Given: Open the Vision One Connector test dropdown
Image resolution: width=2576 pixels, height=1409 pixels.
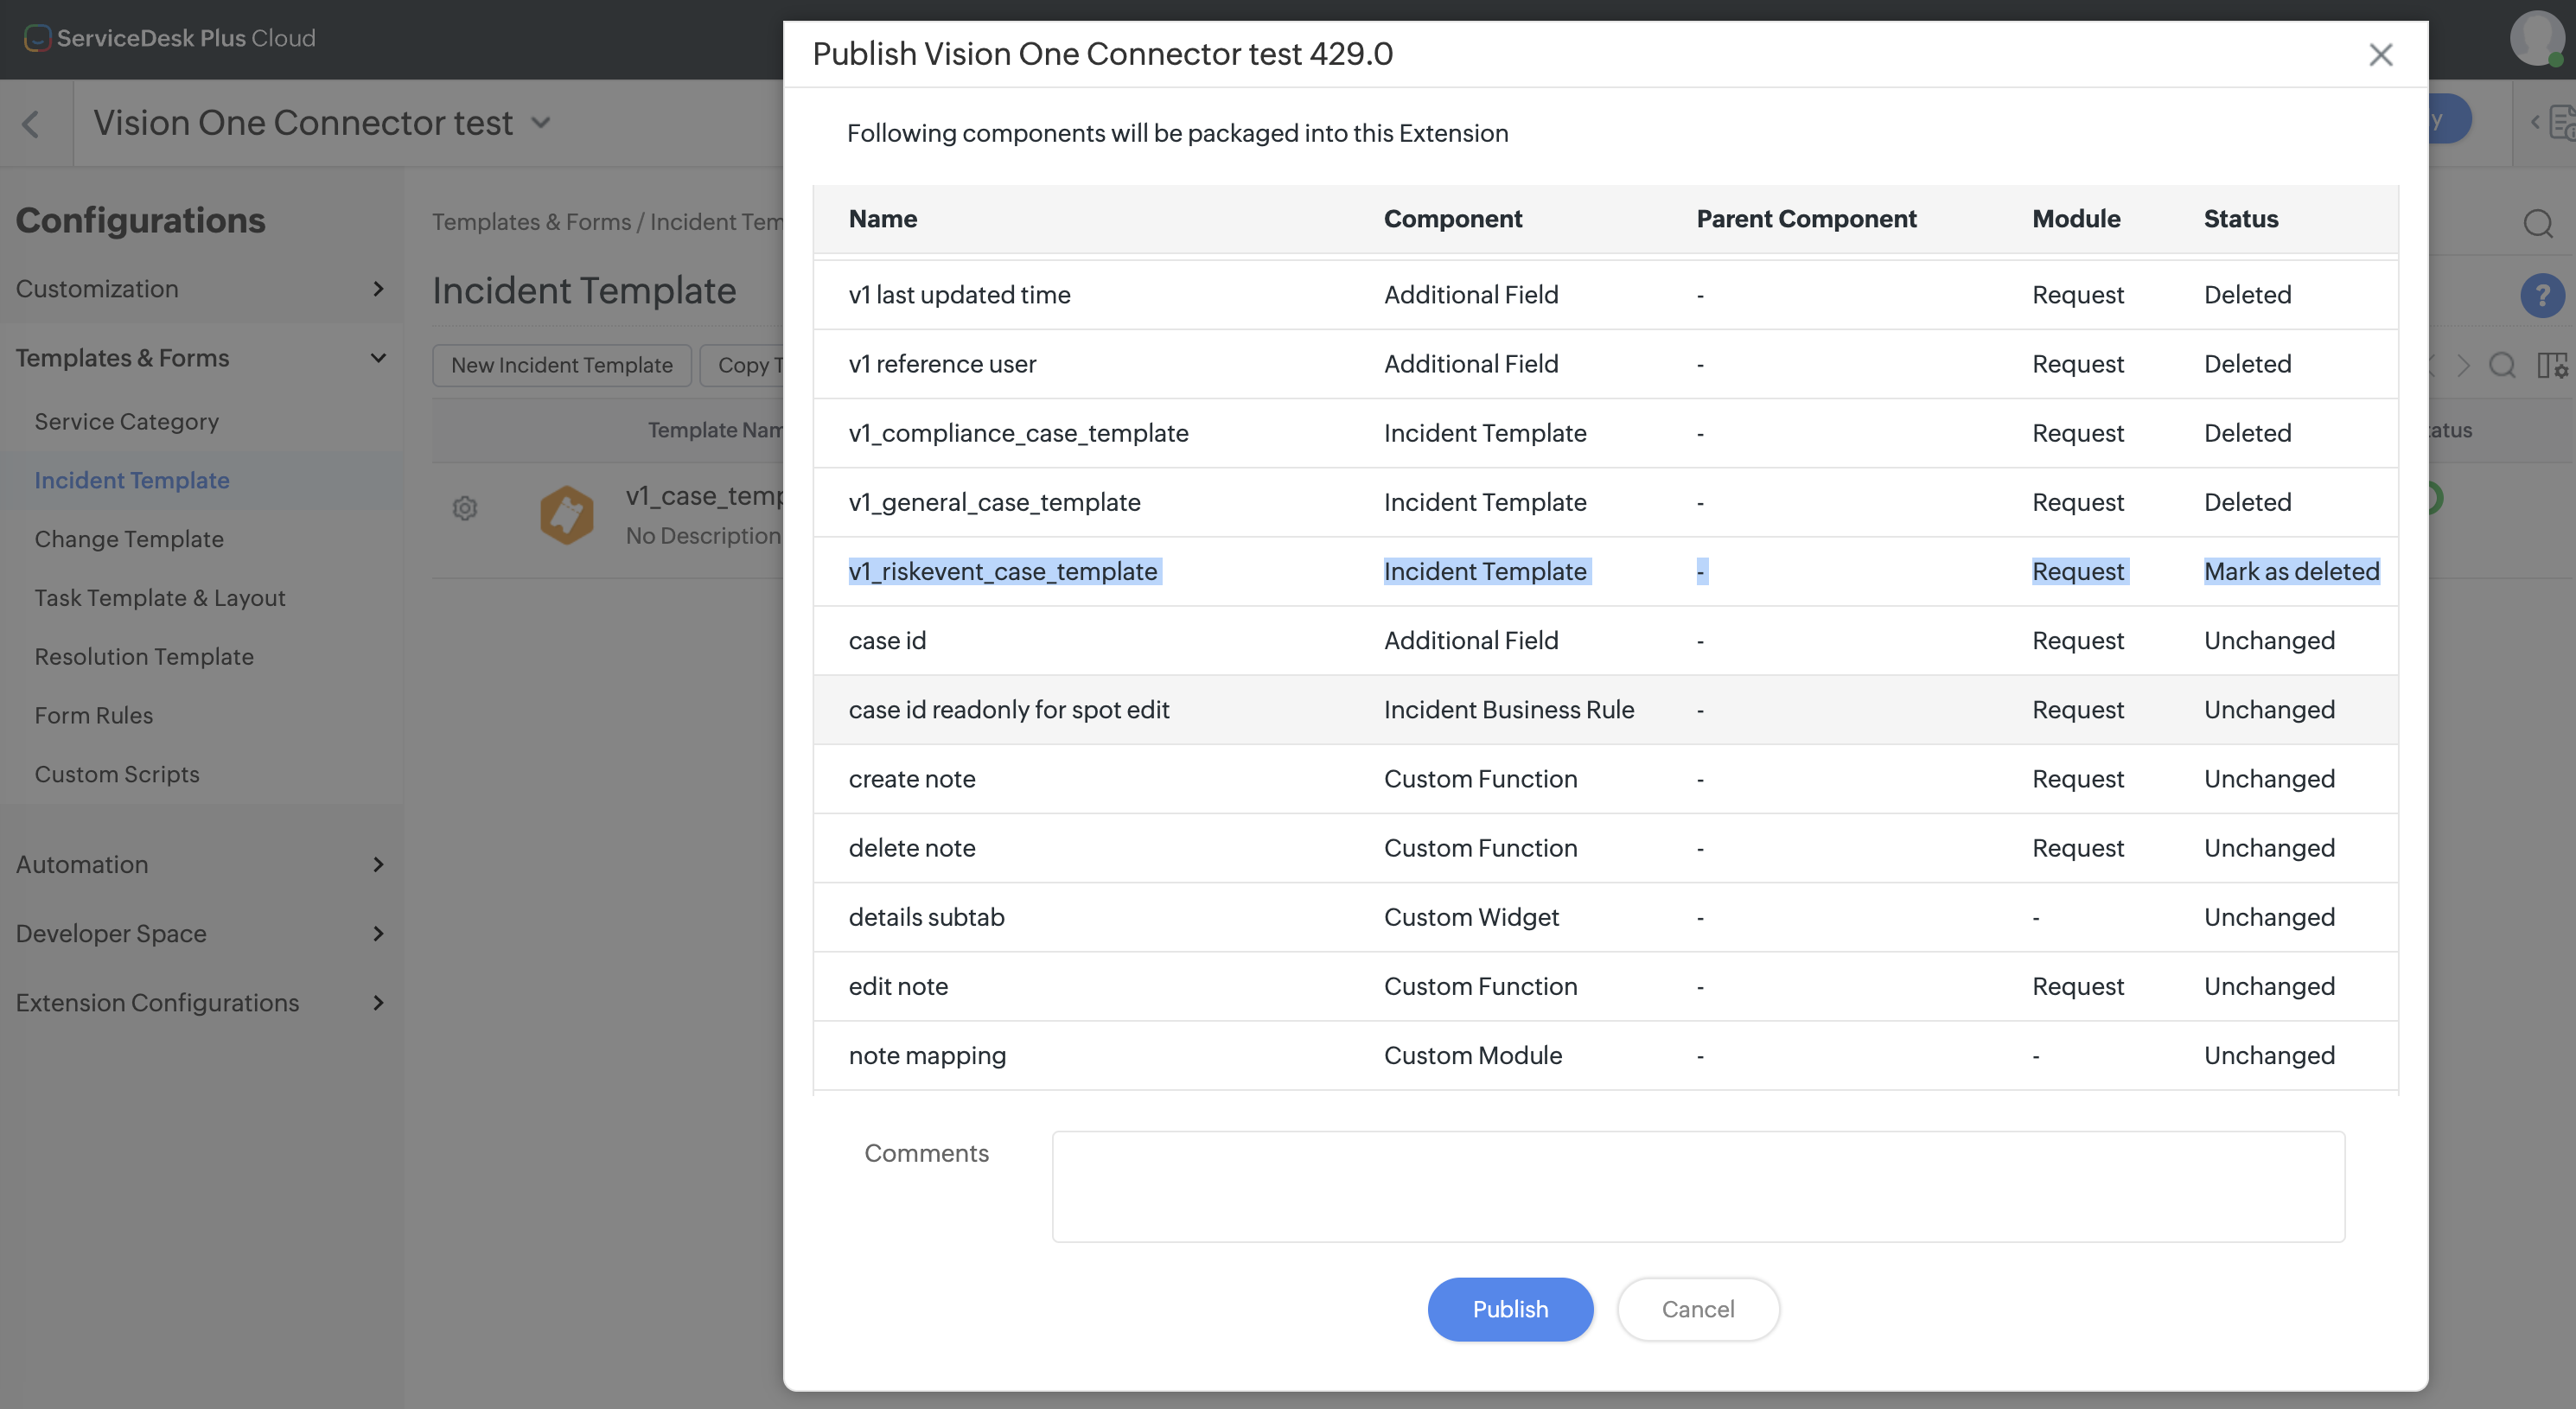Looking at the screenshot, I should click(541, 123).
